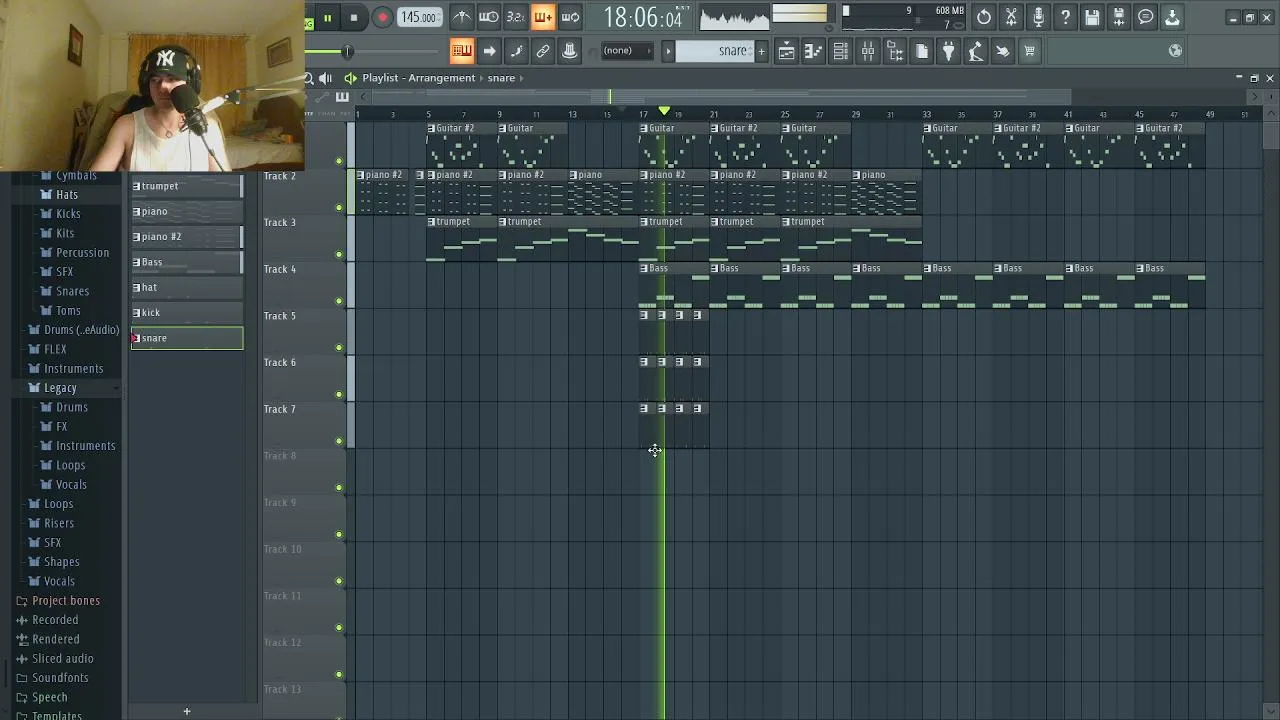Click the render to audio file icon
Viewport: 1280px width, 720px height.
pos(1119,17)
